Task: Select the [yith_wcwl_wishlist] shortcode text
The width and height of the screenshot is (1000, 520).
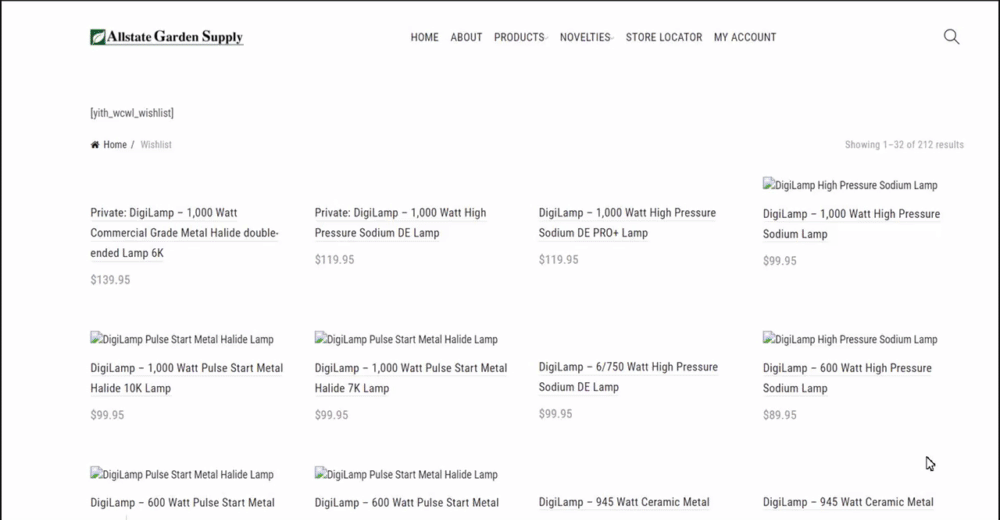Action: [132, 113]
